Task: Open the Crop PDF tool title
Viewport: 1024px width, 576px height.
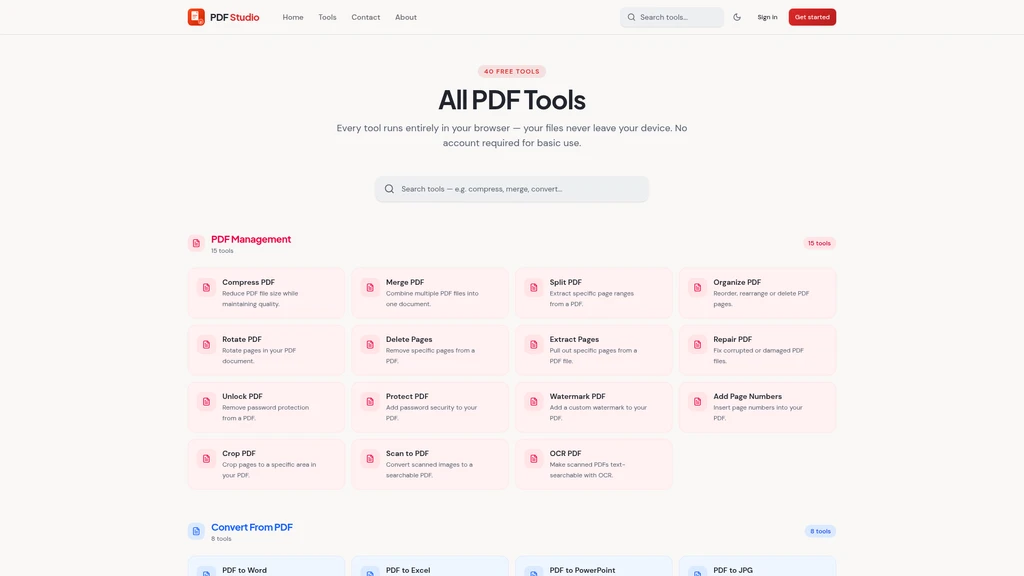Action: pyautogui.click(x=238, y=453)
